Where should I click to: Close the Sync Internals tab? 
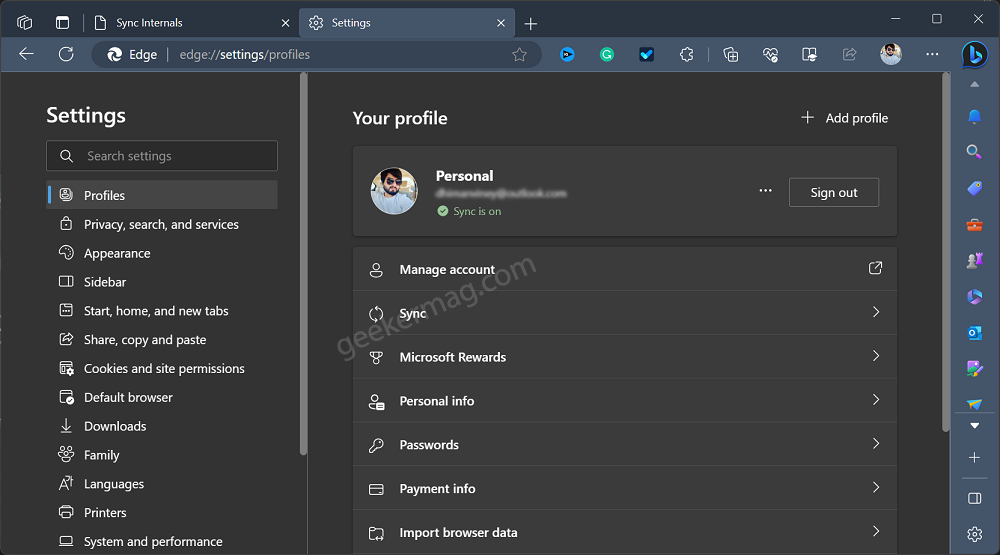click(285, 23)
